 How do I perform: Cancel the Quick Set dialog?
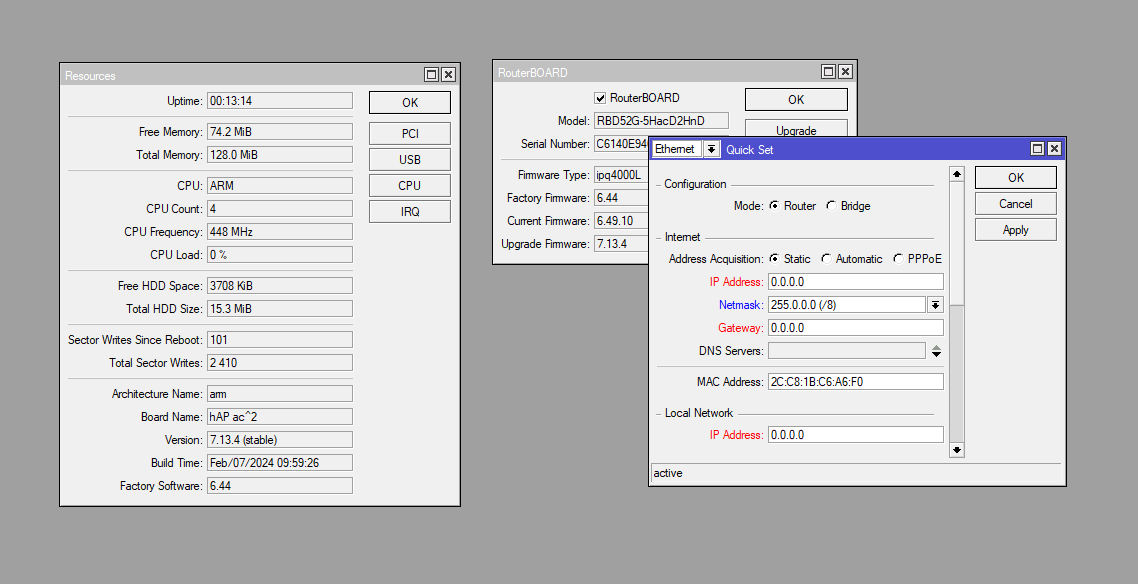tap(1015, 204)
